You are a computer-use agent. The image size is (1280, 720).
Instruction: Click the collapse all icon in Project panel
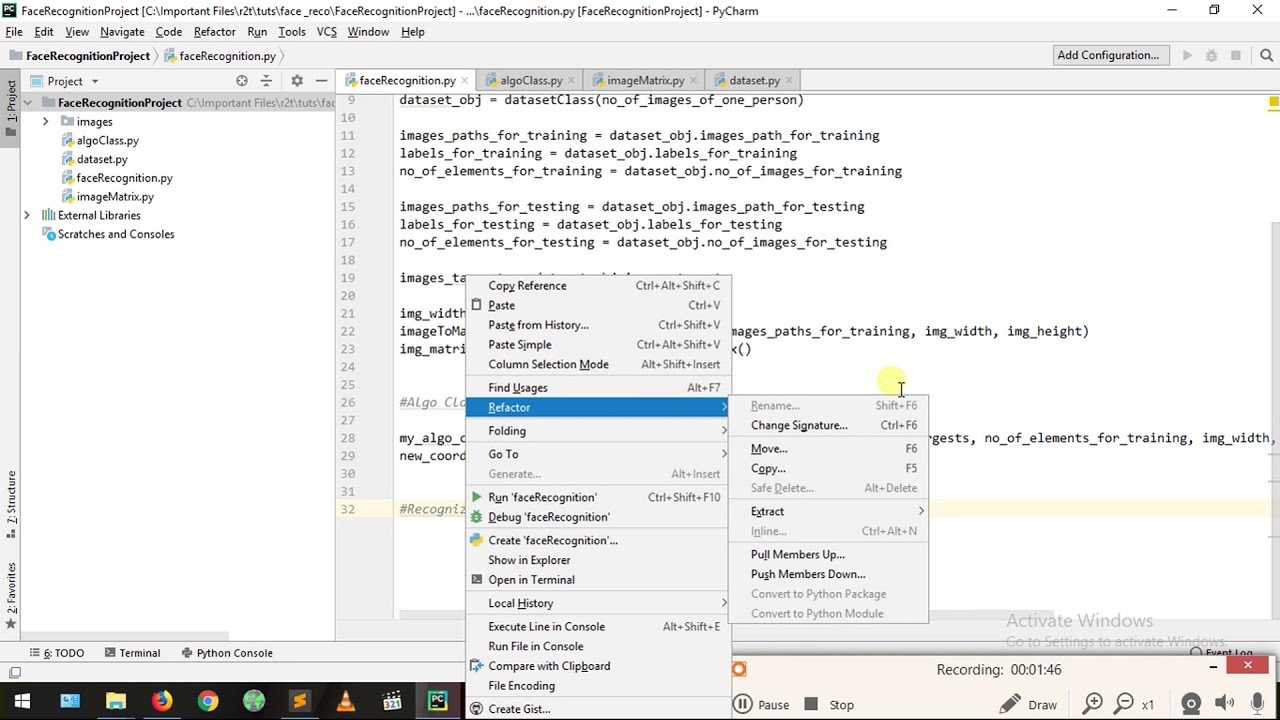[x=266, y=80]
